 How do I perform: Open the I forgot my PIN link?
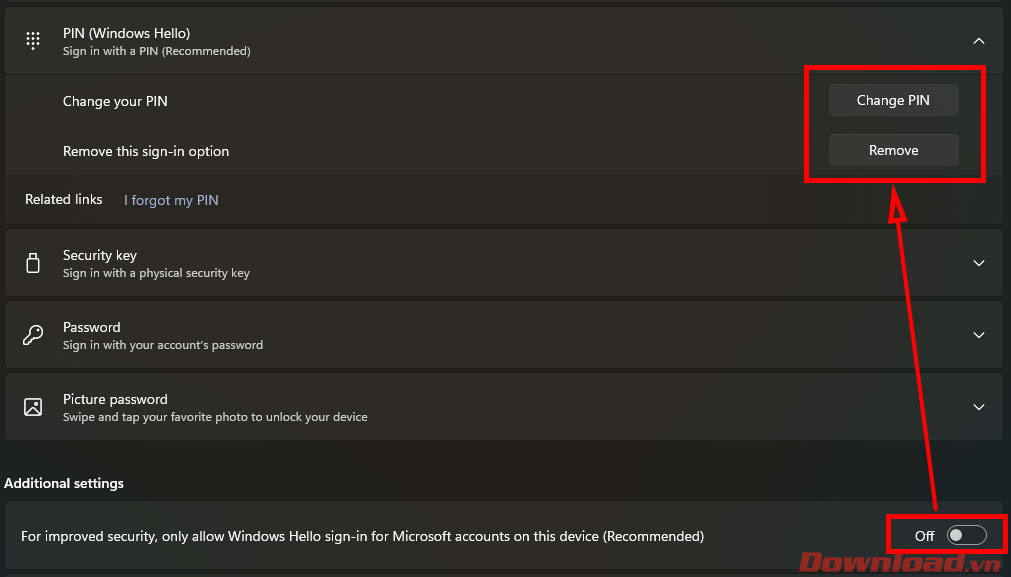(x=171, y=200)
